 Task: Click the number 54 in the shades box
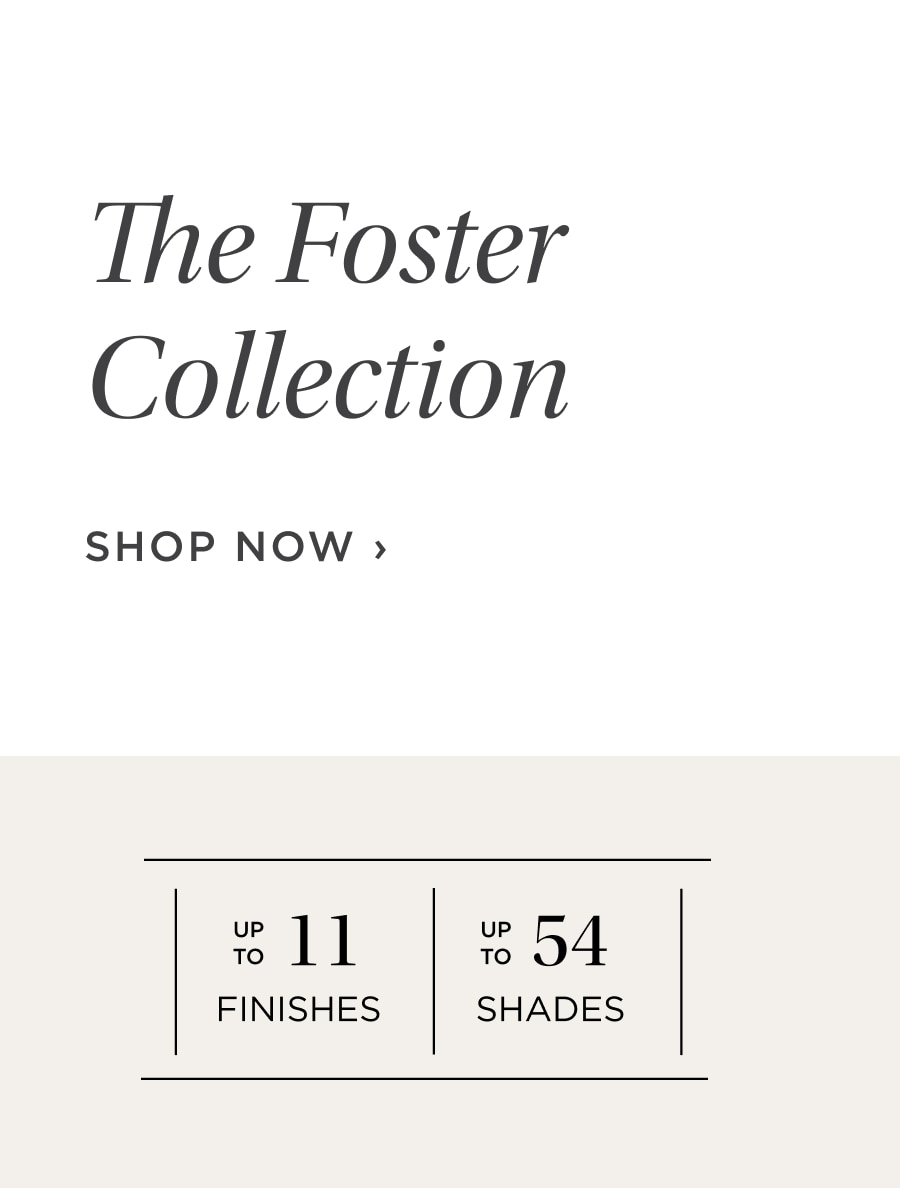(570, 940)
